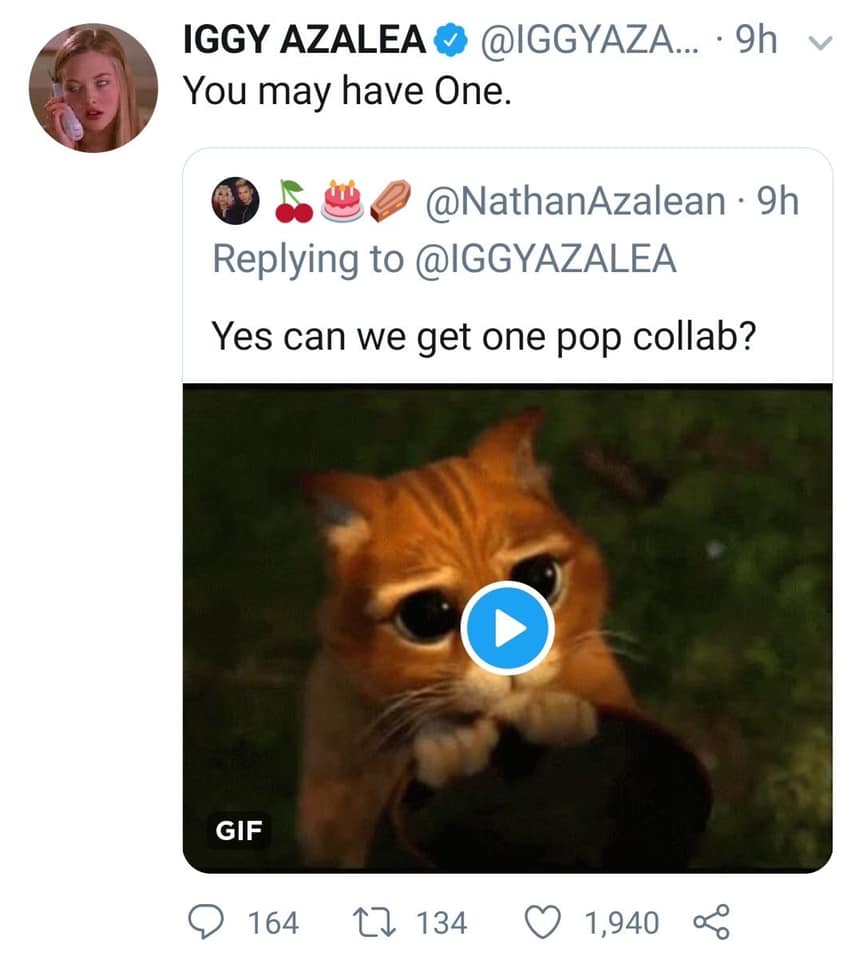Click the birthday cake emoji
The width and height of the screenshot is (862, 960).
(x=343, y=201)
